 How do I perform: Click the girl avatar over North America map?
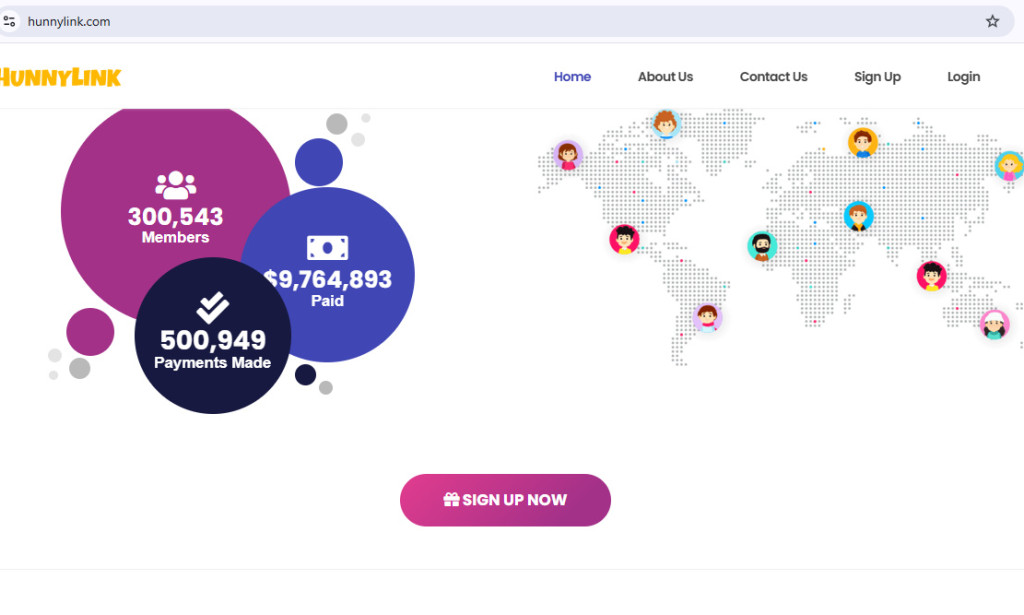(x=569, y=157)
